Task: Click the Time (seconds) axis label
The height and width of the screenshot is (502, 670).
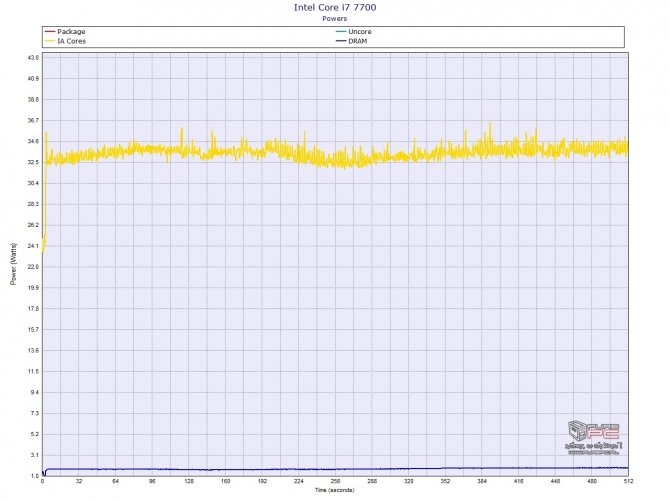Action: click(335, 490)
